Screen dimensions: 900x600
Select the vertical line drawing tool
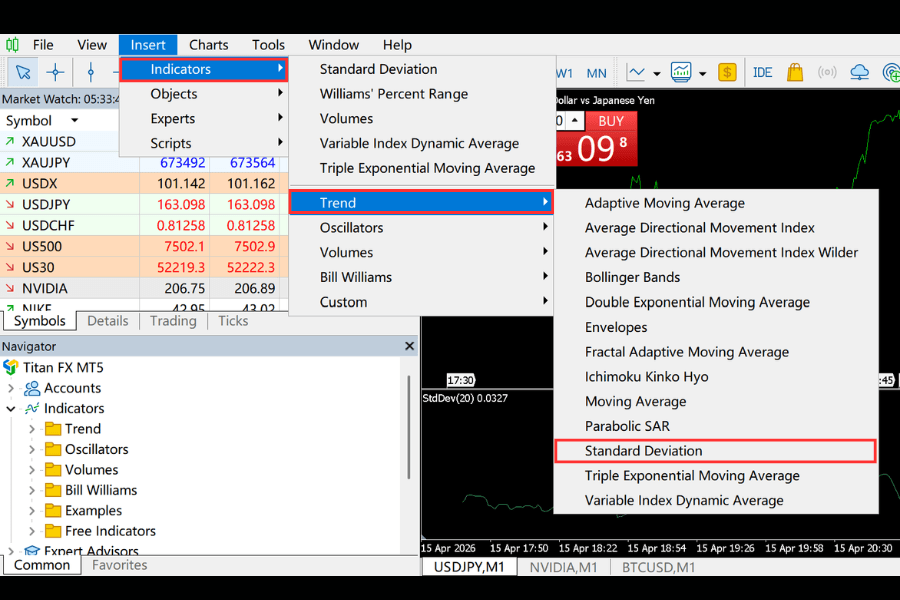point(91,72)
